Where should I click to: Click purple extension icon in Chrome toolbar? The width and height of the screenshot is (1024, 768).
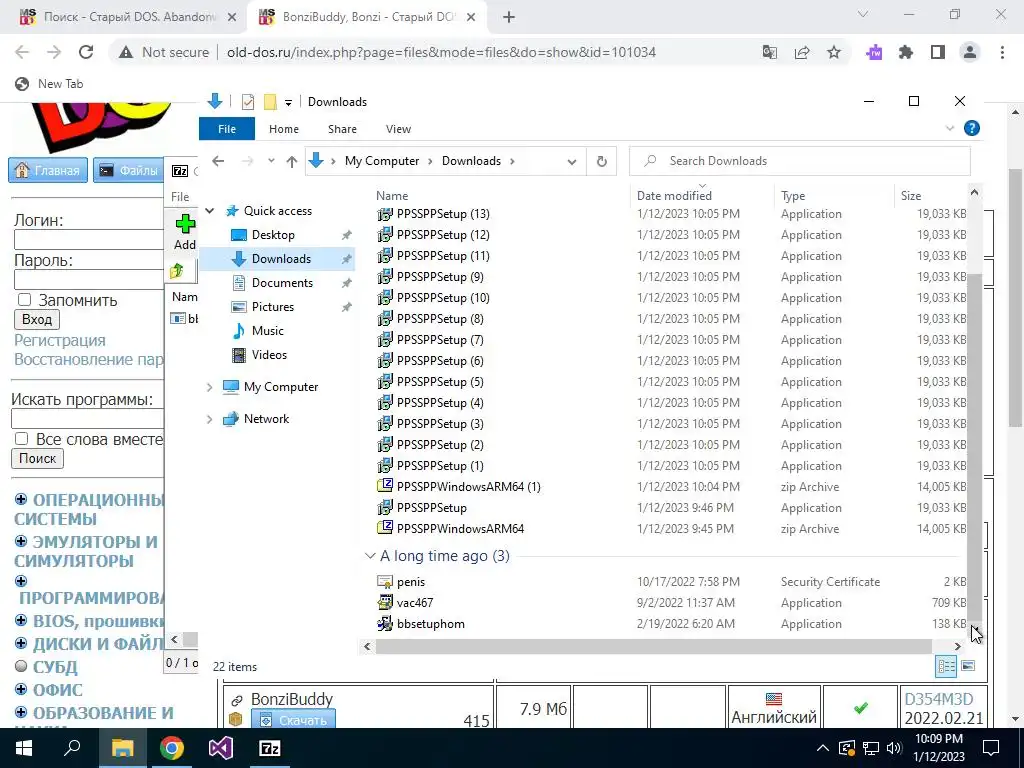874,52
